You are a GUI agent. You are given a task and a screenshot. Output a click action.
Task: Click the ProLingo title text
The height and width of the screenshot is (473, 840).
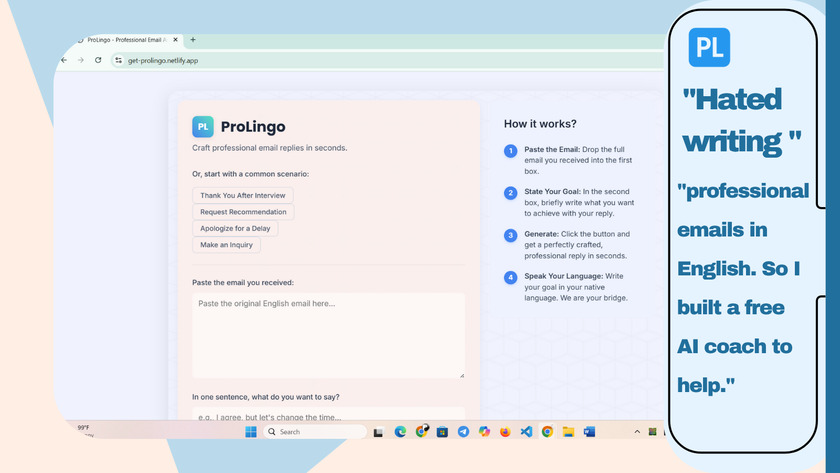click(x=253, y=127)
